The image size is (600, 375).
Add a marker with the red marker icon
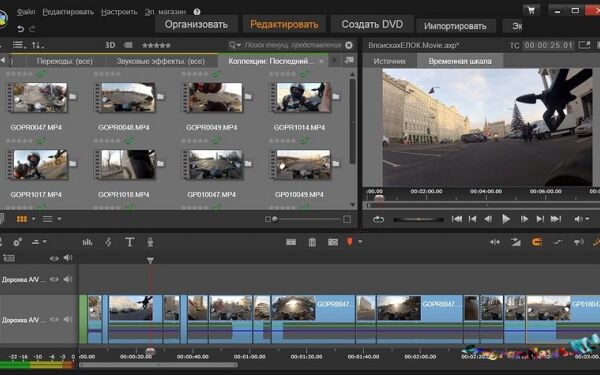point(349,241)
